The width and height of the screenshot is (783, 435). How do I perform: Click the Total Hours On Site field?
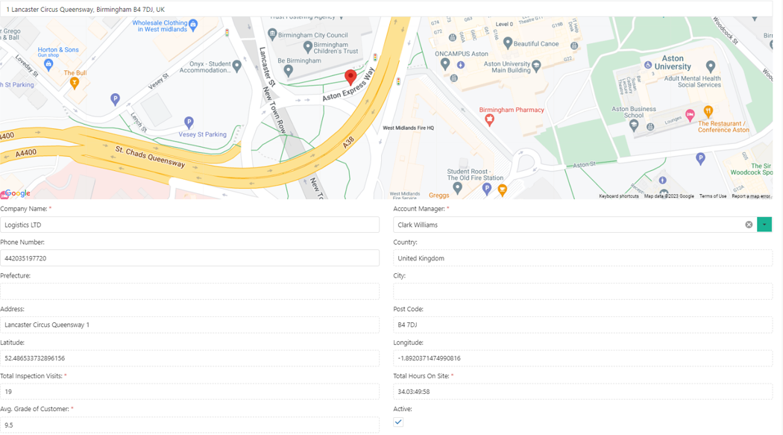[x=583, y=392]
